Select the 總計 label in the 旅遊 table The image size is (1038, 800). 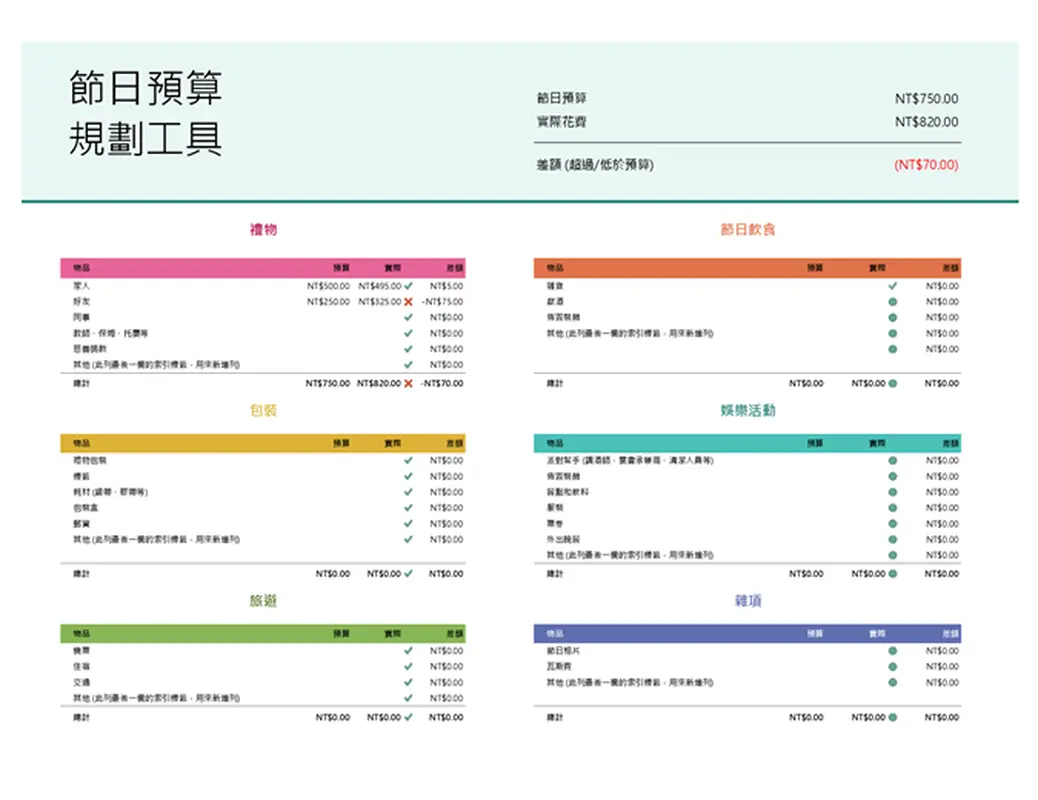click(81, 717)
